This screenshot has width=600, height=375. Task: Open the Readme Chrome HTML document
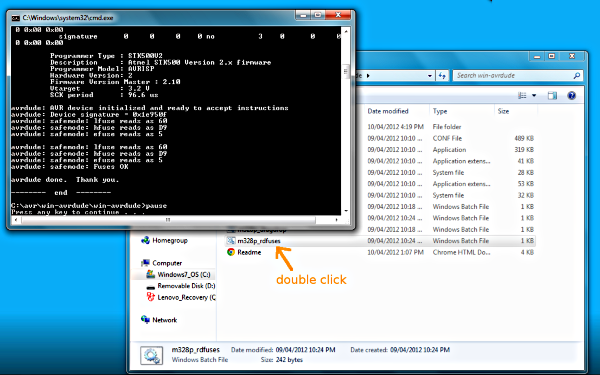249,252
